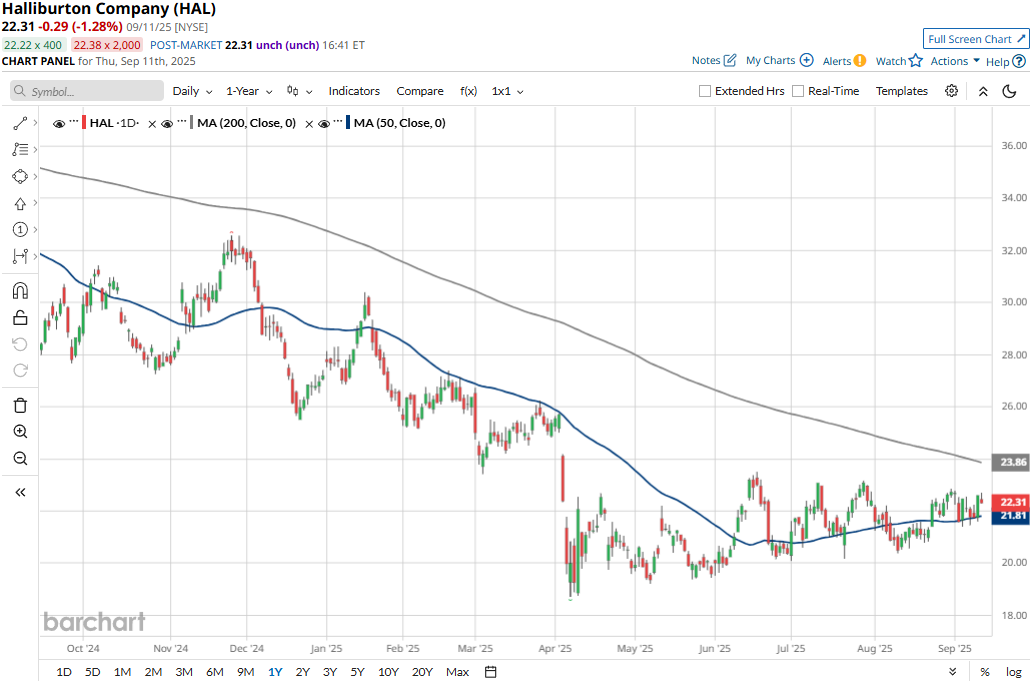Open the HAL series options menu
1032x681 pixels.
74,122
